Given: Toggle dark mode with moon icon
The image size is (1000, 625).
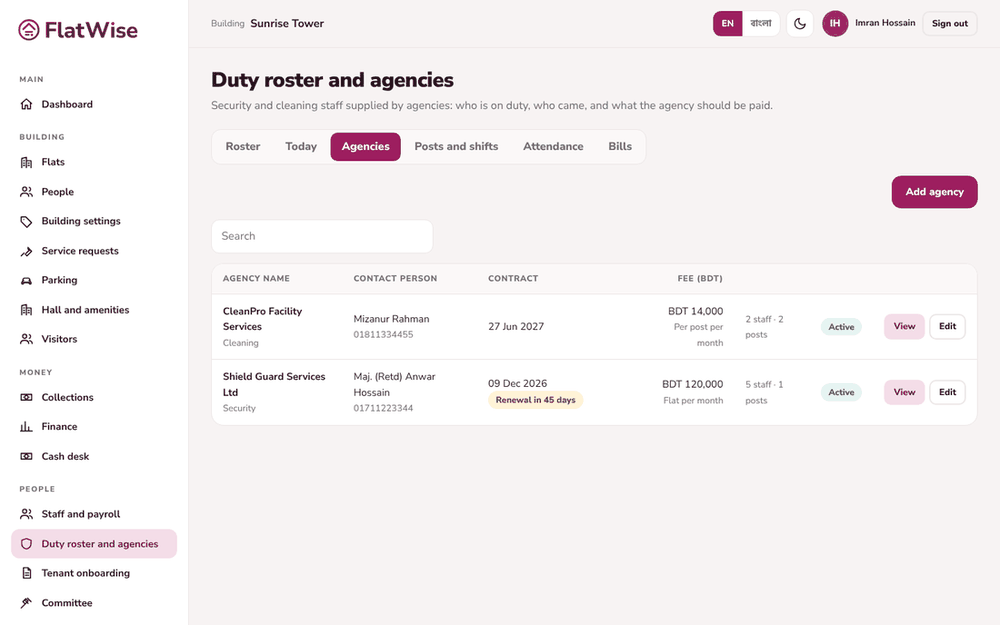Looking at the screenshot, I should click(800, 24).
